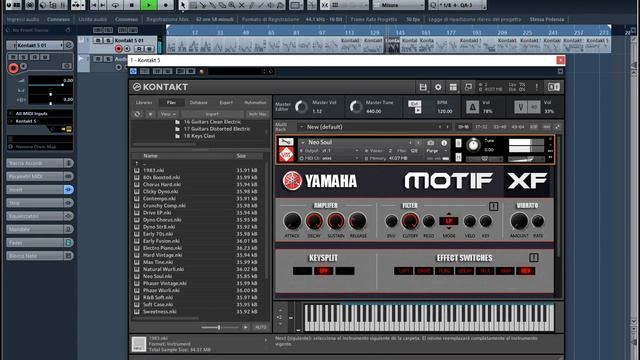Click the Ext sync button beside BPM
The image size is (640, 360).
415,104
